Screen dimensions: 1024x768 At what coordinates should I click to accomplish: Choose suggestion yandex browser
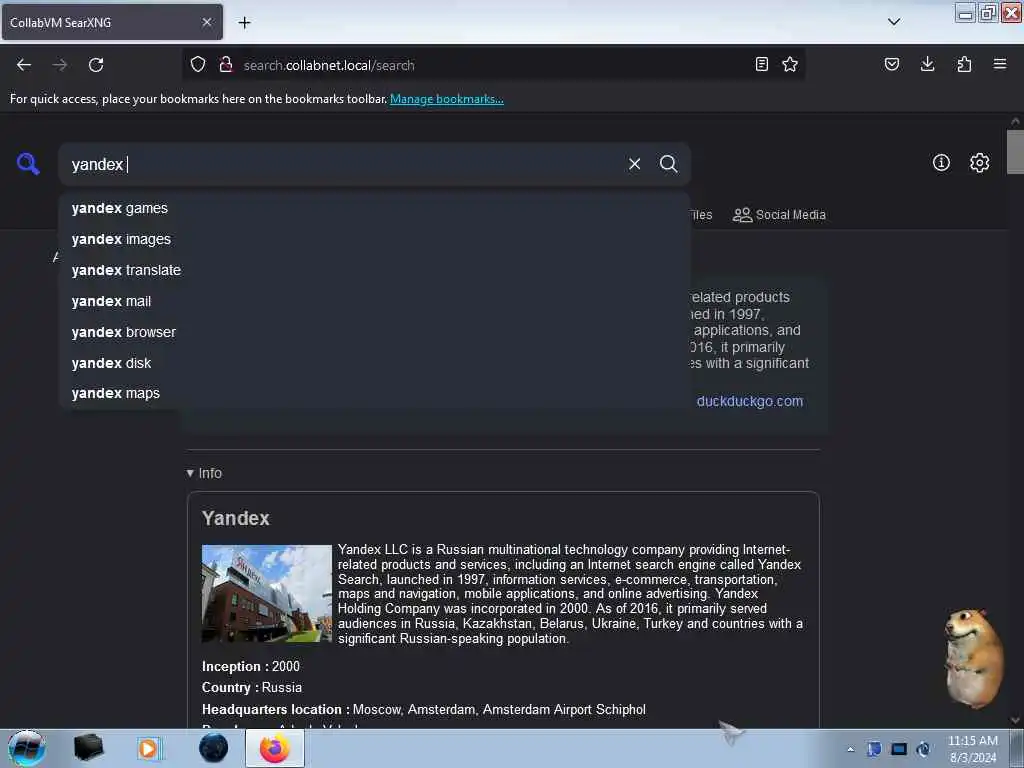tap(374, 332)
